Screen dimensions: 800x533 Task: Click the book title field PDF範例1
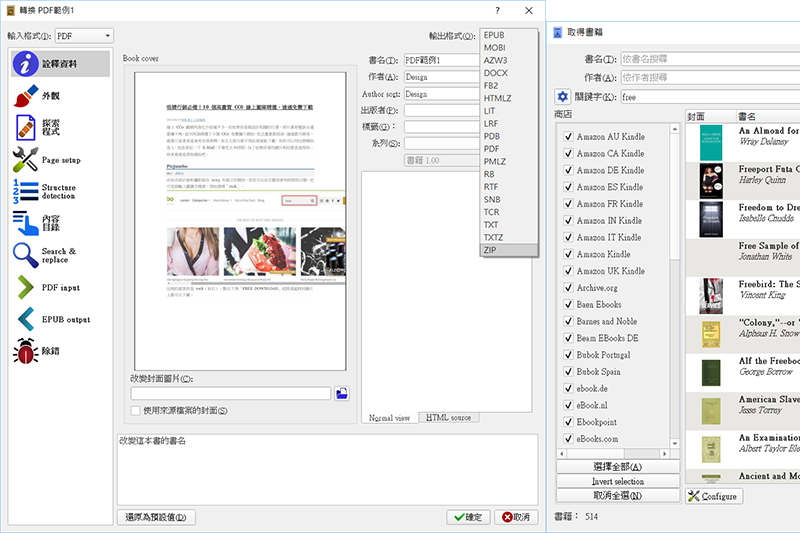[x=442, y=60]
